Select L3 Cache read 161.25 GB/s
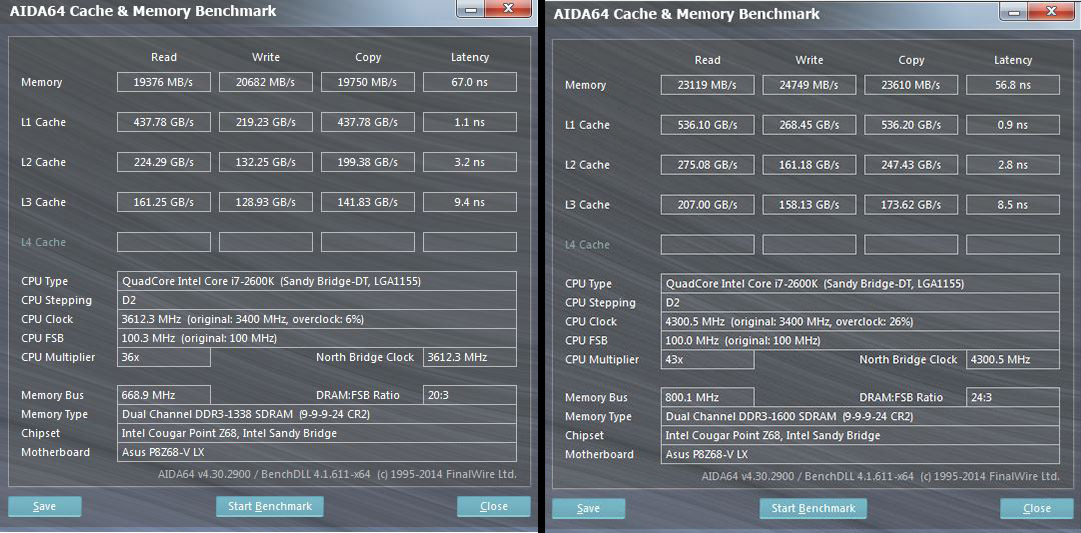The width and height of the screenshot is (1081, 533). click(163, 202)
